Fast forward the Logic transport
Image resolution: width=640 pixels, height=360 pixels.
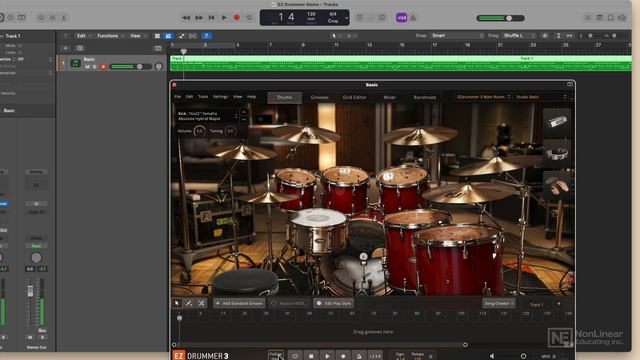tap(199, 18)
